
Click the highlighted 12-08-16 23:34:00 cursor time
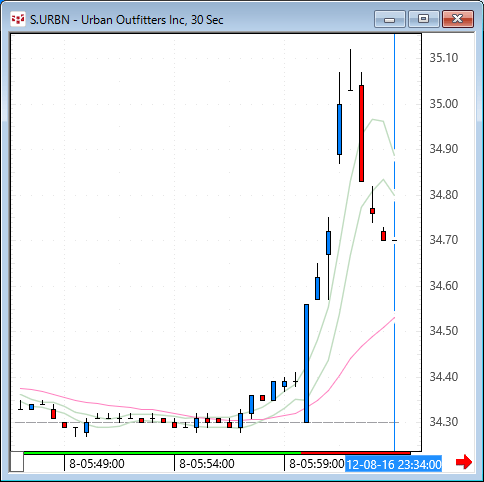[x=394, y=464]
